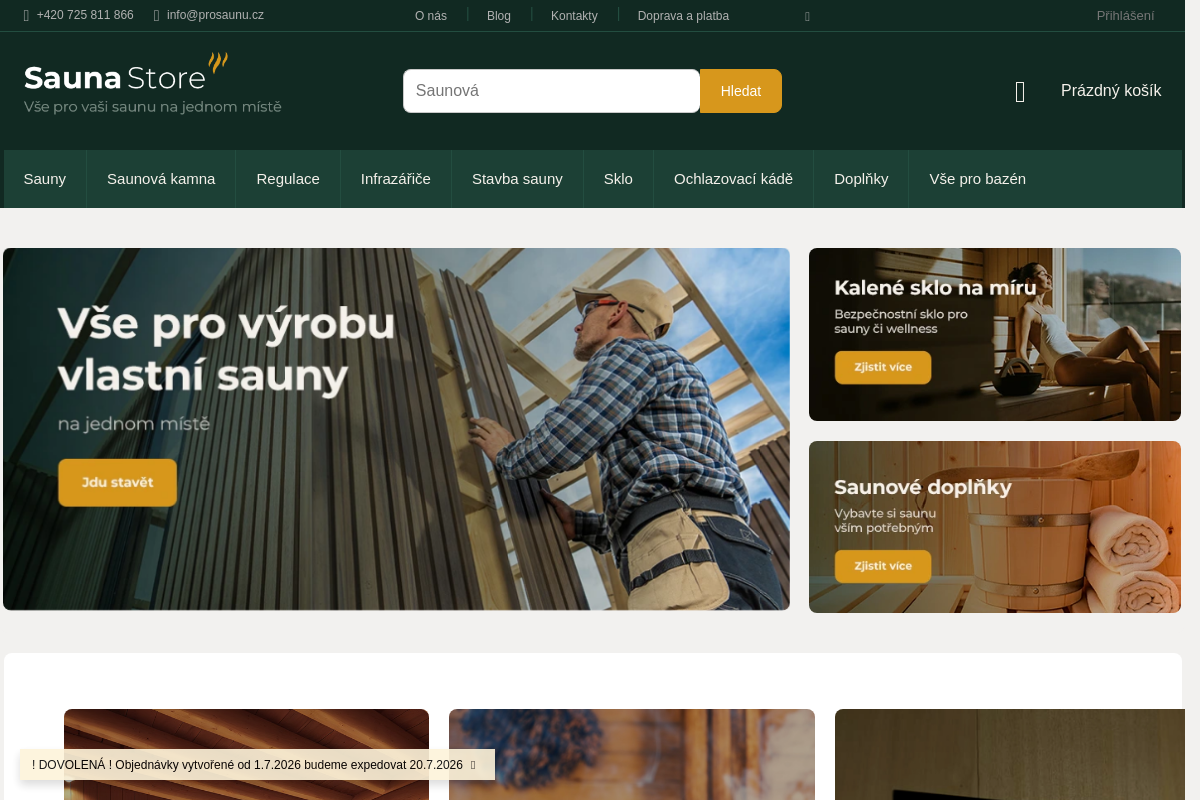This screenshot has width=1200, height=800.
Task: Click tagline Vše pro vaši saunu na jednom místě
Action: [x=153, y=106]
